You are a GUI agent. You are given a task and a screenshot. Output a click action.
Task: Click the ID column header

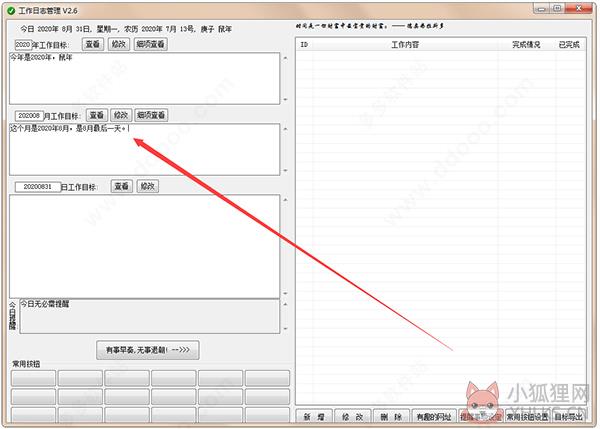(304, 45)
